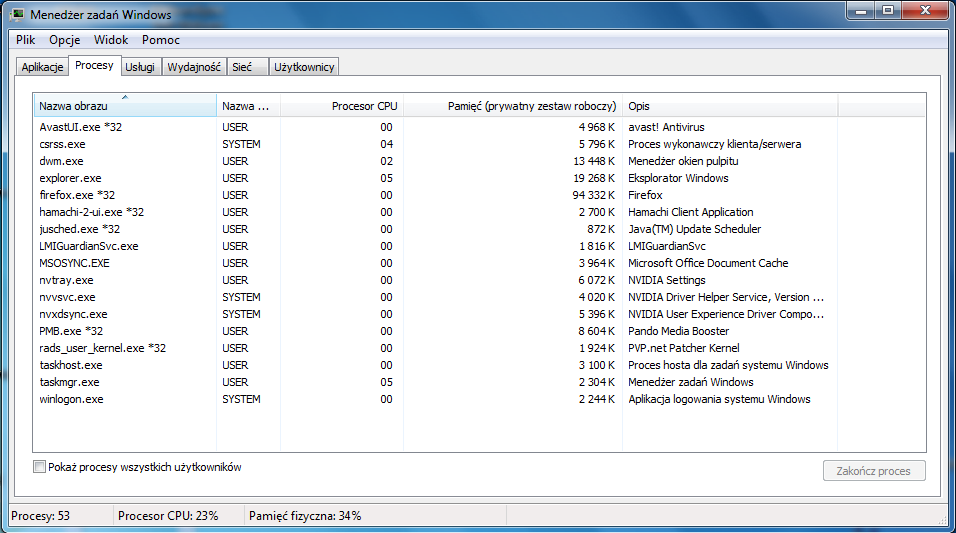Switch to the Usługi tab

[140, 67]
